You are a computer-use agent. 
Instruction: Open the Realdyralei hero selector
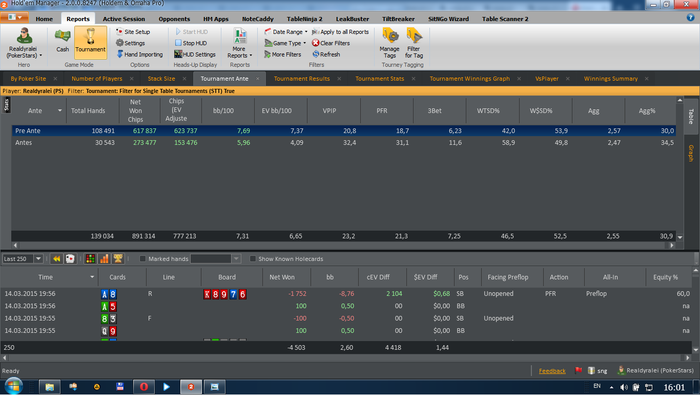point(24,43)
